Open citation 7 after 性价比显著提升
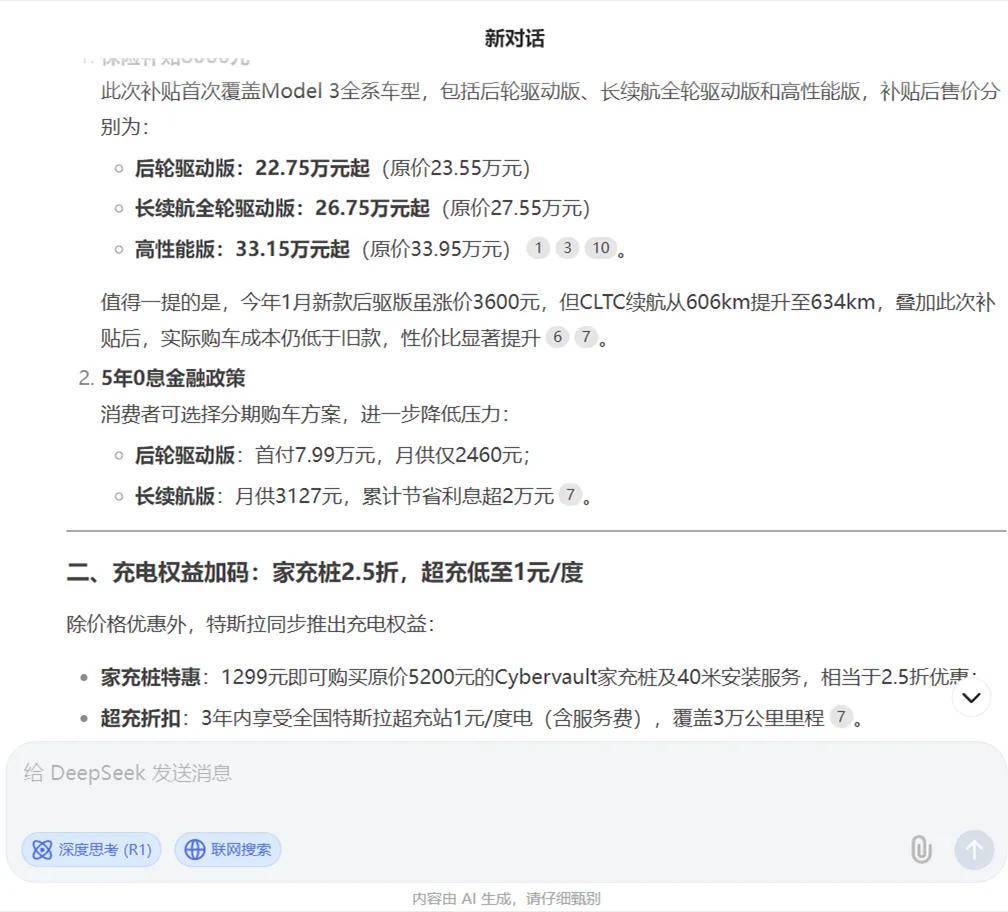The width and height of the screenshot is (1008, 912). 586,337
